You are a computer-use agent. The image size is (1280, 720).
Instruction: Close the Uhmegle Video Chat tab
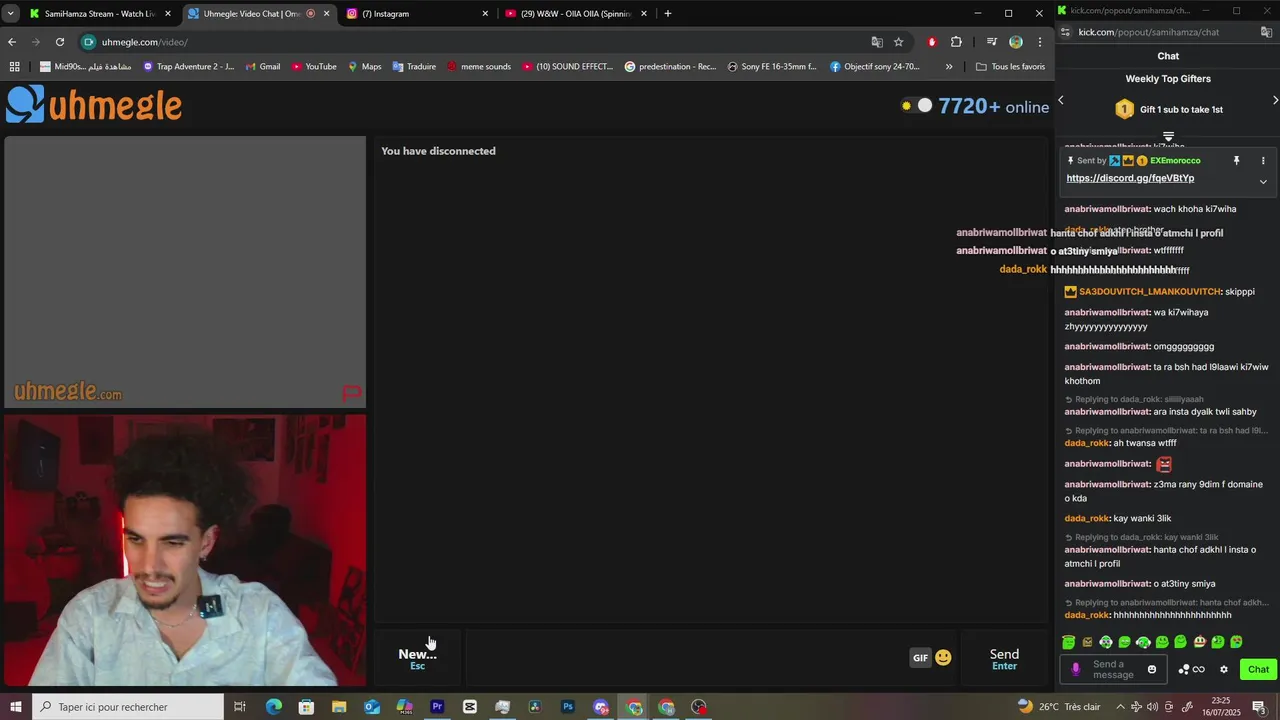[326, 14]
